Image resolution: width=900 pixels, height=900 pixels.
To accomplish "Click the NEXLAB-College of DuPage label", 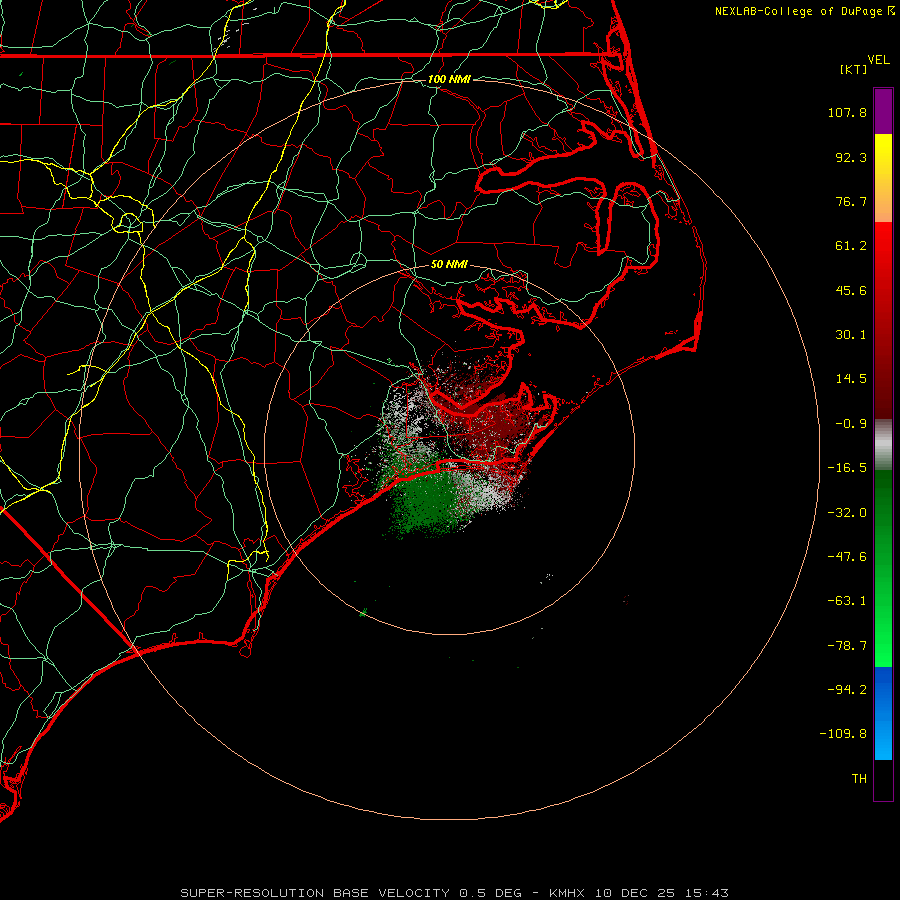I will click(x=800, y=11).
